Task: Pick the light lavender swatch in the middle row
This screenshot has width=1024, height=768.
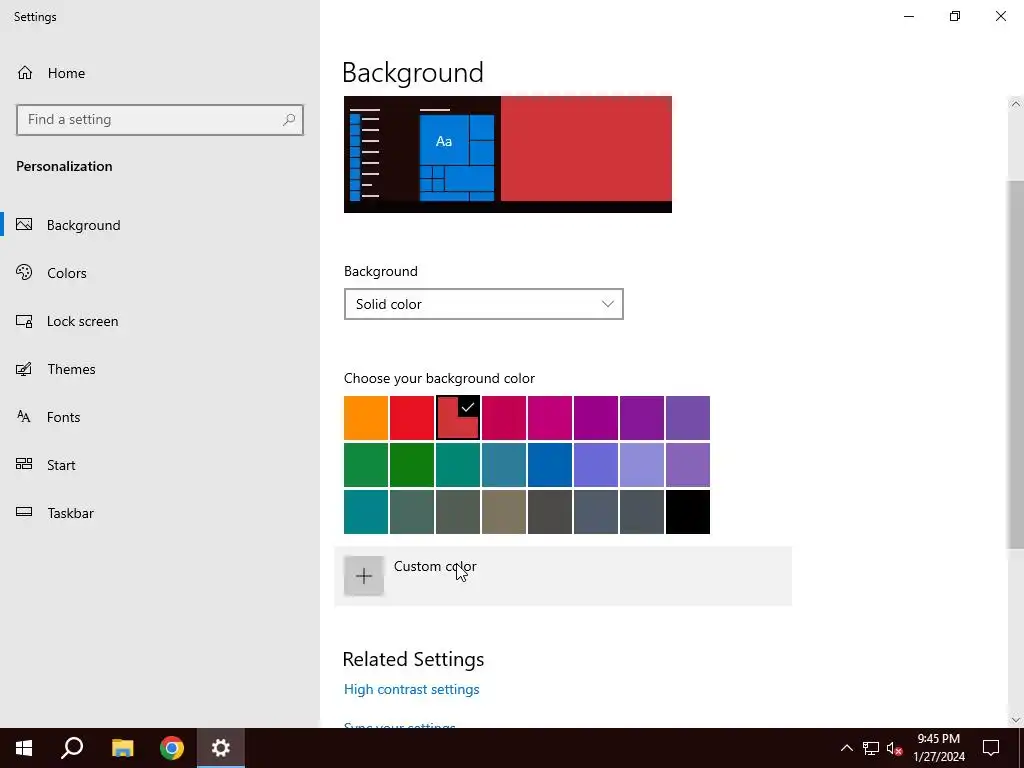Action: pyautogui.click(x=642, y=465)
